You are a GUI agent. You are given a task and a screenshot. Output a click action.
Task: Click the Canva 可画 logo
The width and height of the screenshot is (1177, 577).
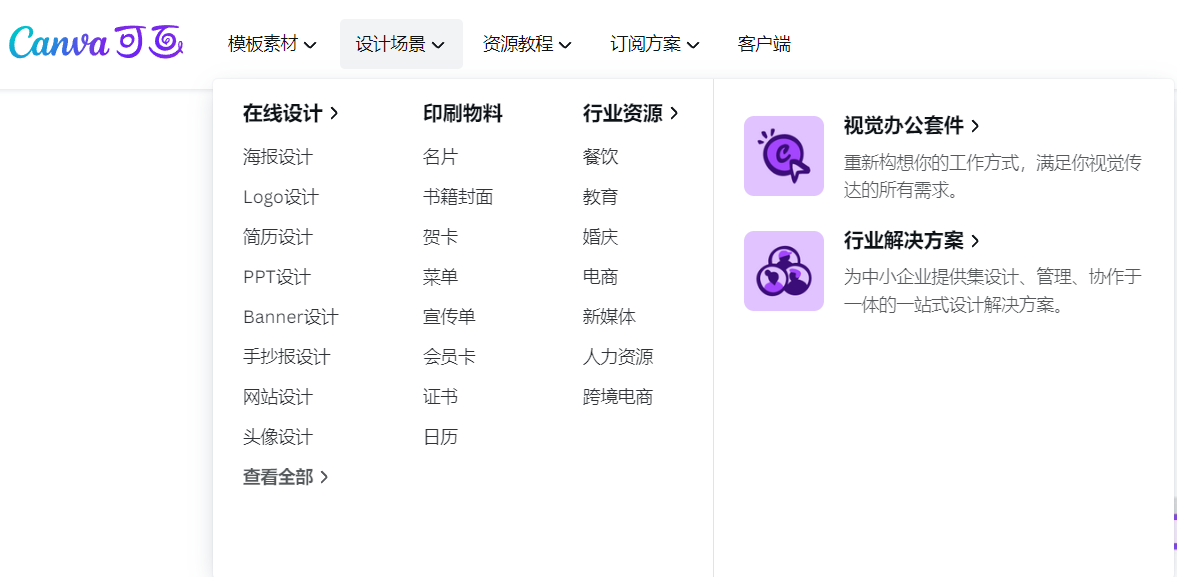pyautogui.click(x=96, y=43)
